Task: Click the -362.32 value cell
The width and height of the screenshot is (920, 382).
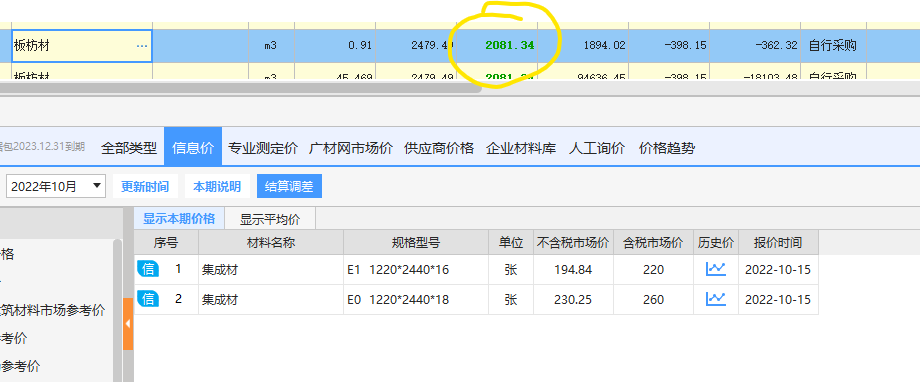Action: tap(776, 46)
